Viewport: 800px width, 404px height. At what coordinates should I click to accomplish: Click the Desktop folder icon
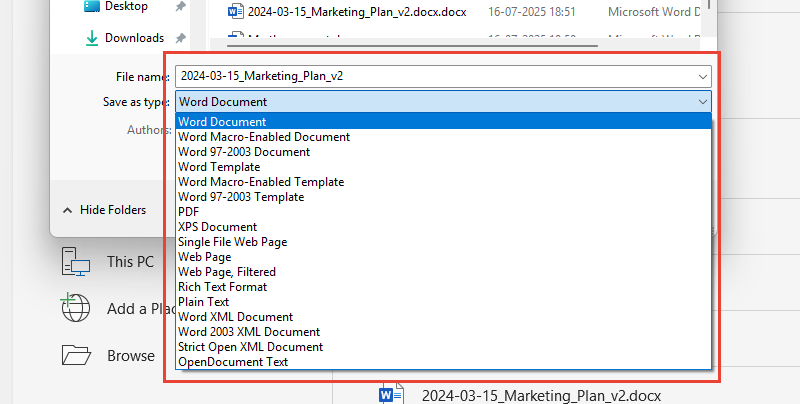click(92, 6)
